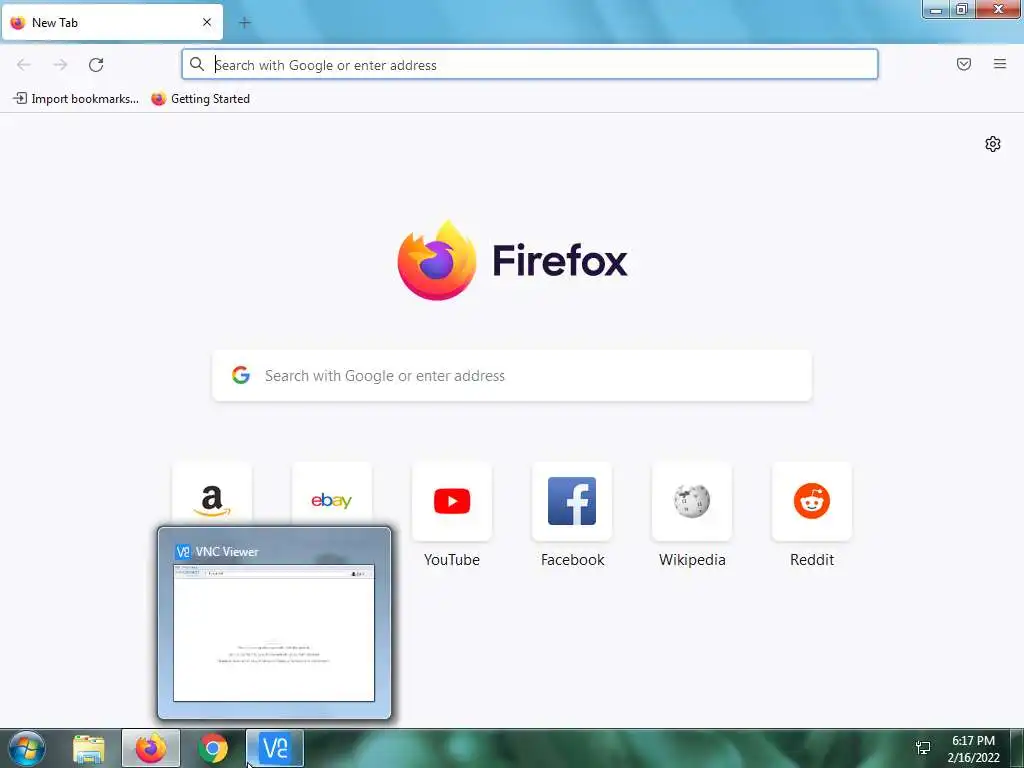1024x768 pixels.
Task: Click Import bookmarks in bookmarks toolbar
Action: pyautogui.click(x=76, y=99)
